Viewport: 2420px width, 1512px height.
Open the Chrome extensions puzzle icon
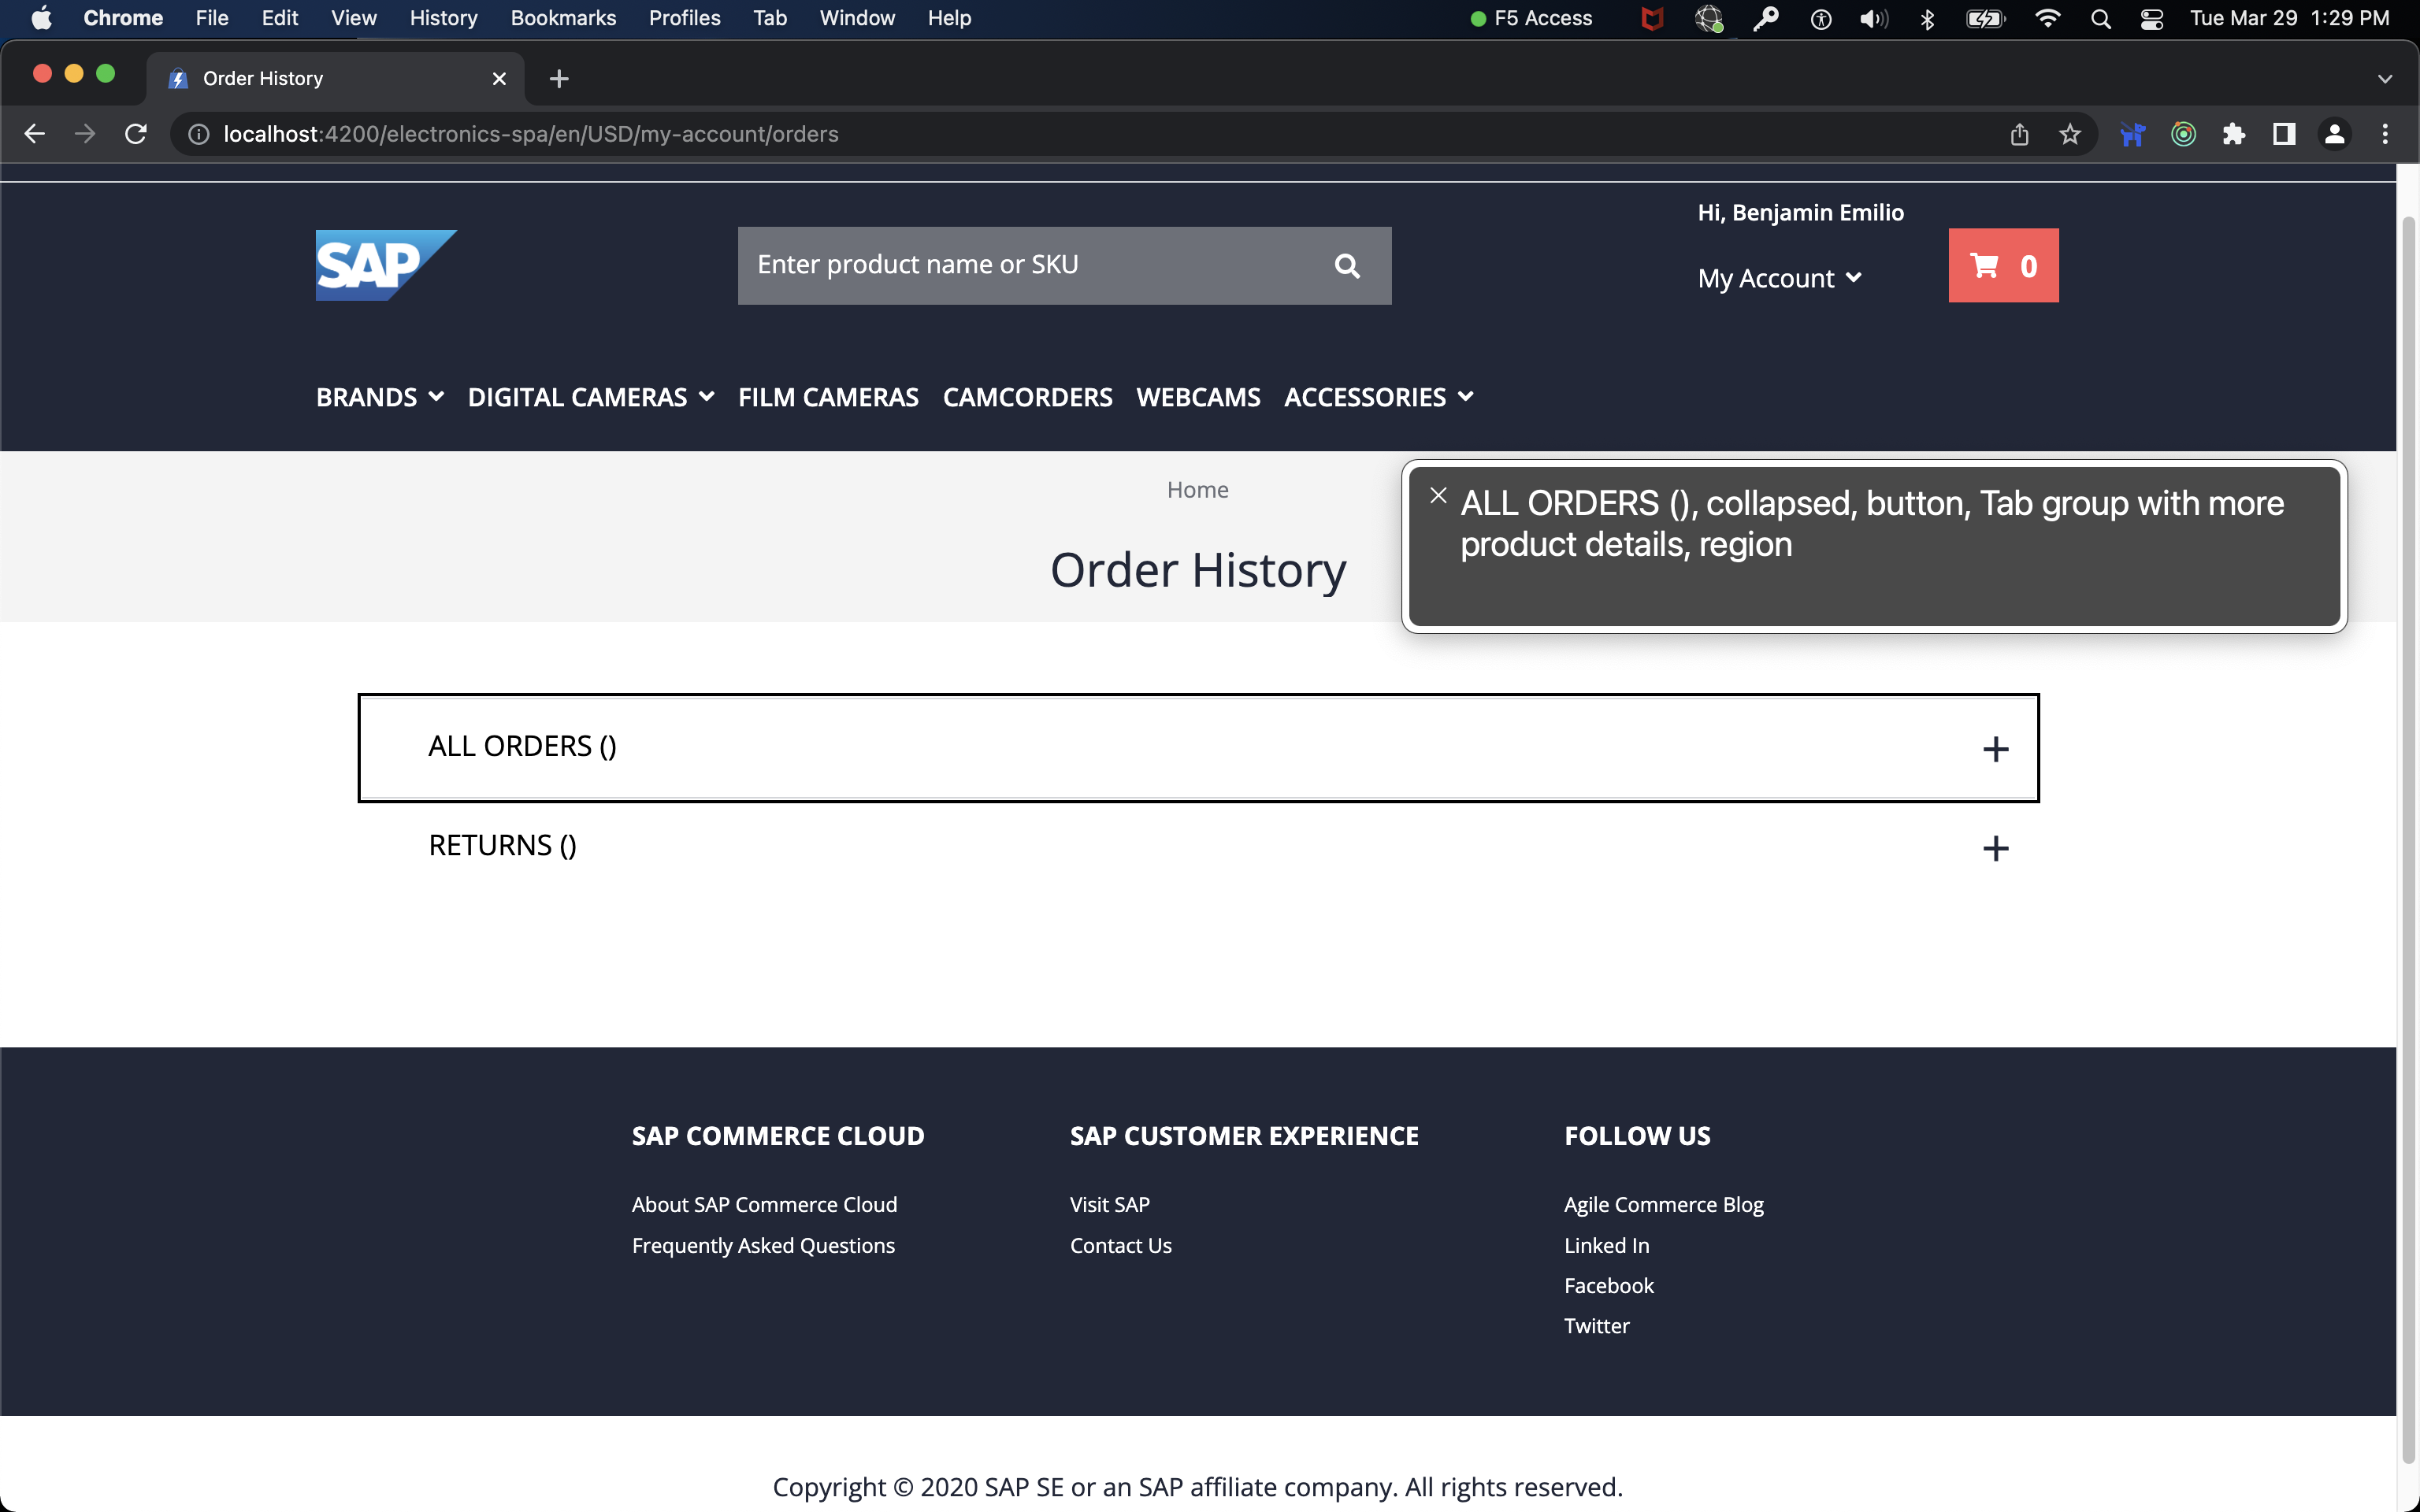tap(2234, 134)
